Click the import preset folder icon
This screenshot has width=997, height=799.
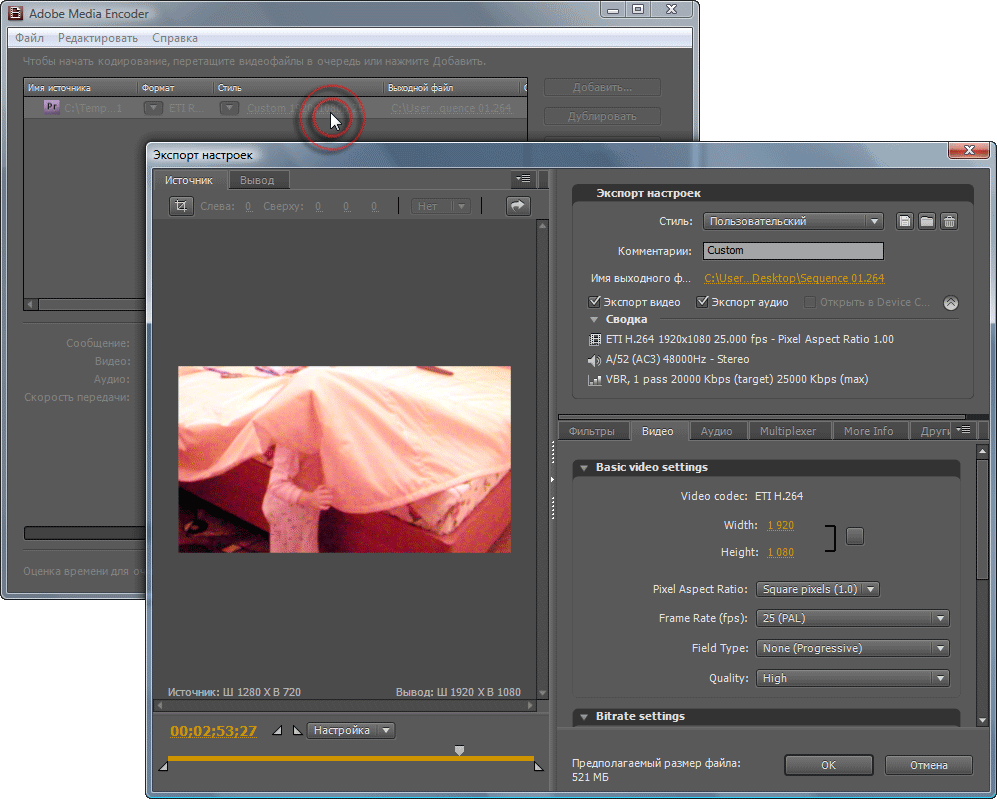927,222
